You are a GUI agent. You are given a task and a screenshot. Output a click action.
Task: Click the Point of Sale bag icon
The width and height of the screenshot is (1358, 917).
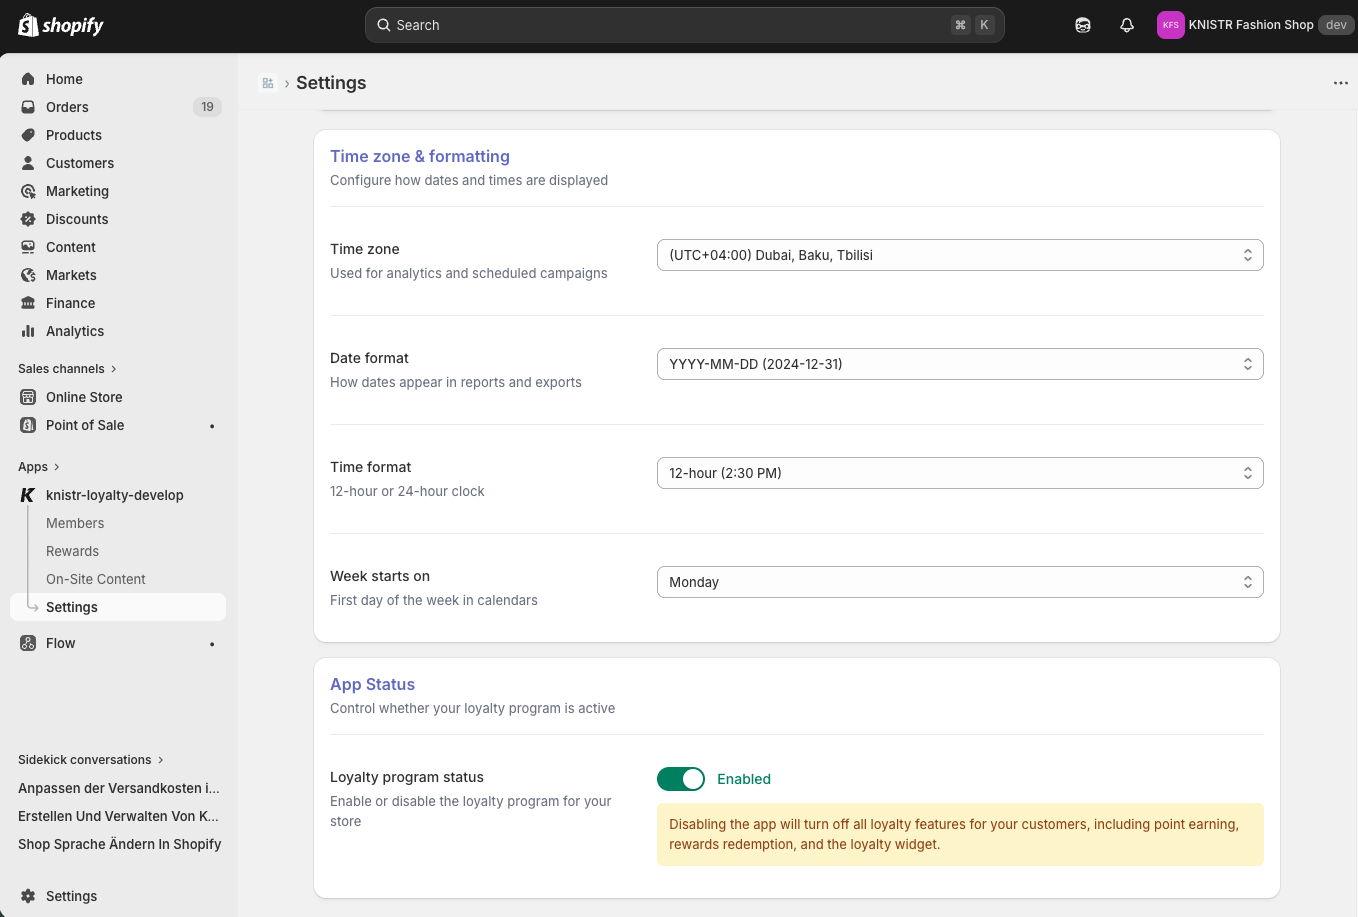coord(28,425)
